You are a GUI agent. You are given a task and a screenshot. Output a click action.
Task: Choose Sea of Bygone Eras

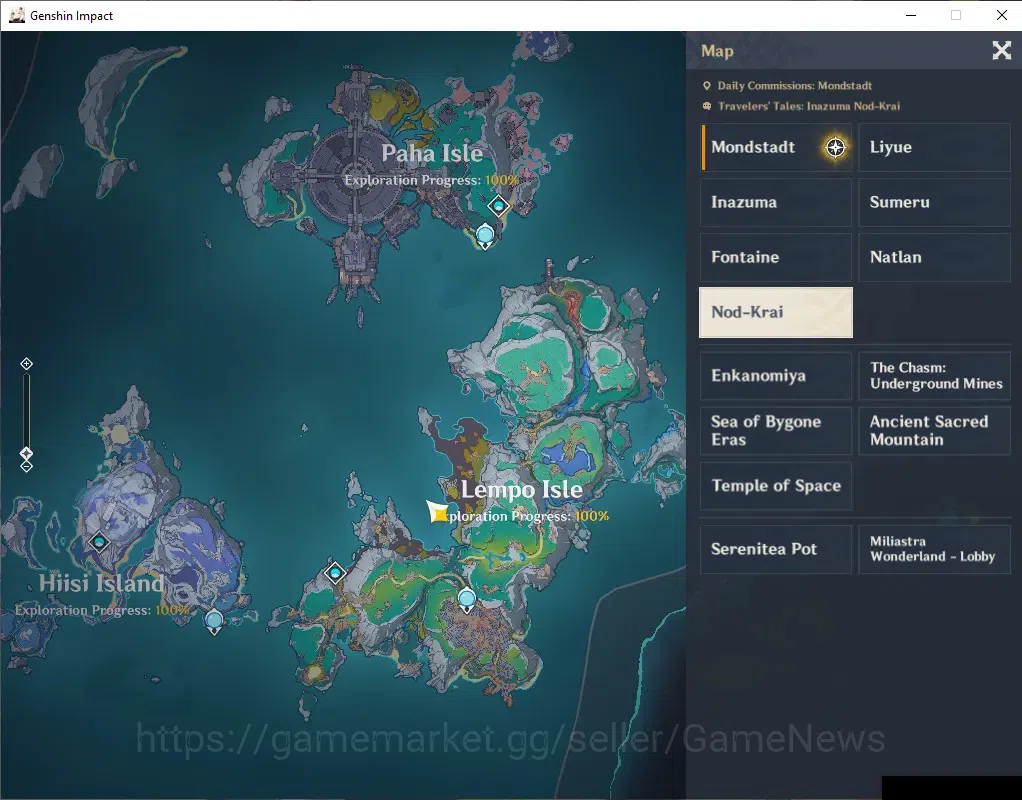click(x=776, y=431)
